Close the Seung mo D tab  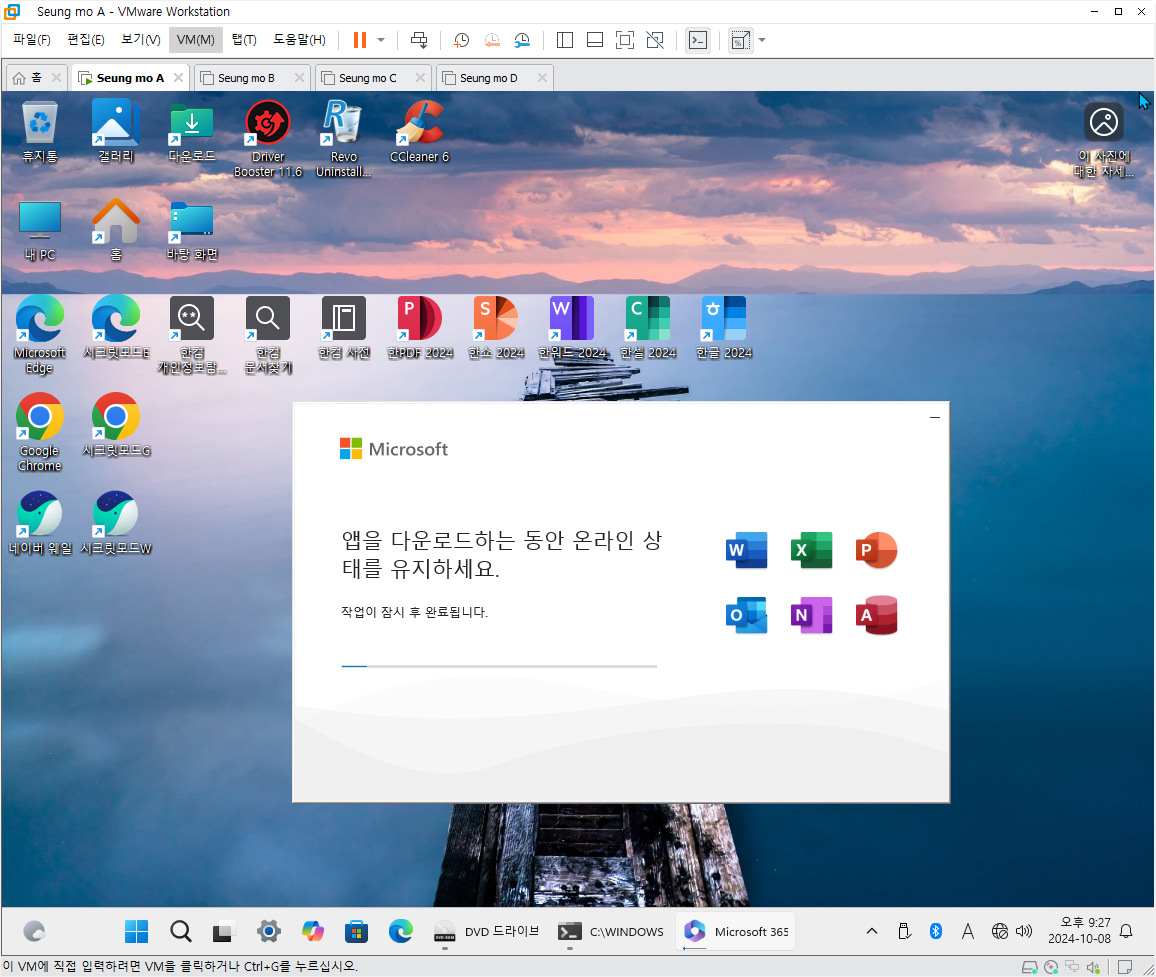(x=543, y=77)
